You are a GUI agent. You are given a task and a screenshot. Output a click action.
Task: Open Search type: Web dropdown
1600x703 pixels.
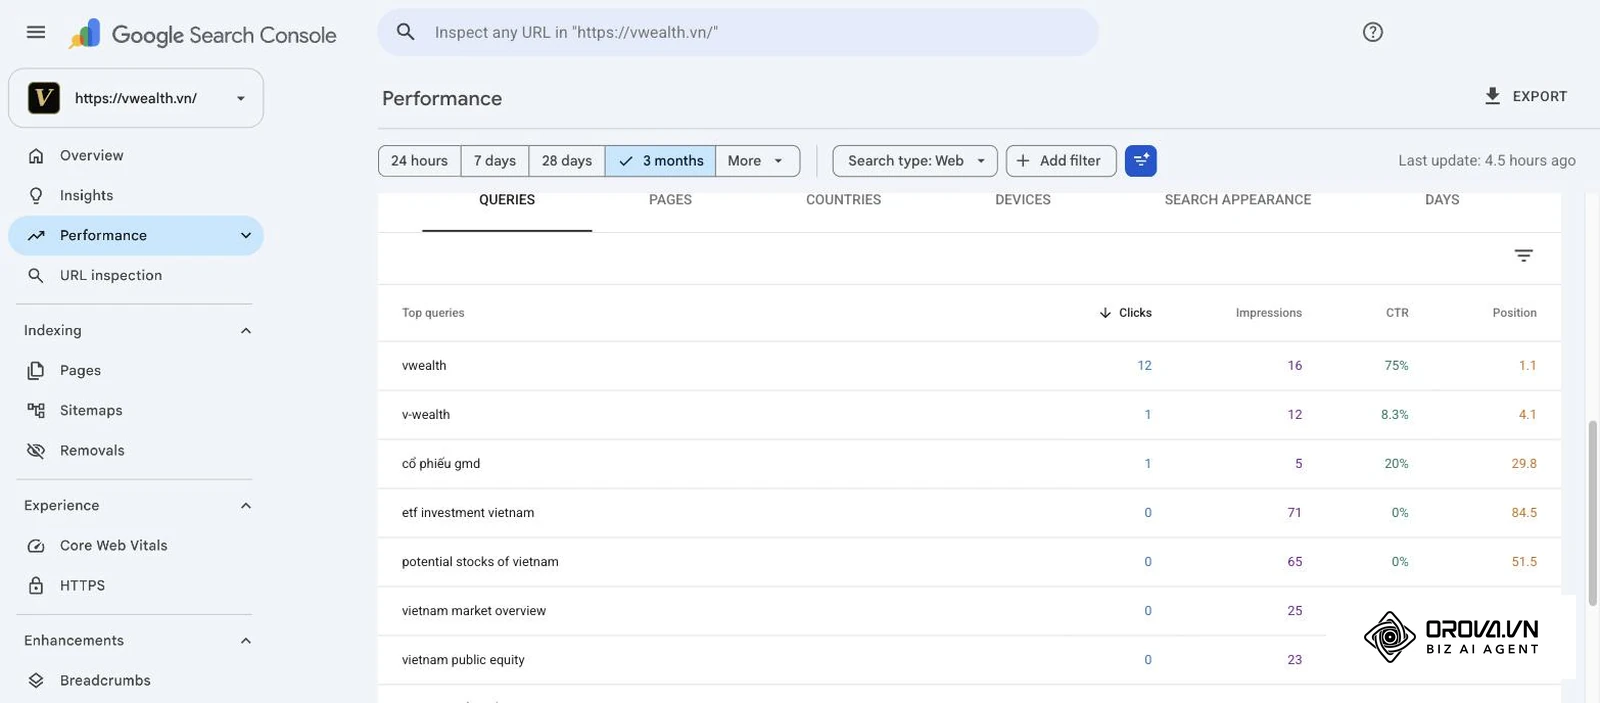click(915, 161)
